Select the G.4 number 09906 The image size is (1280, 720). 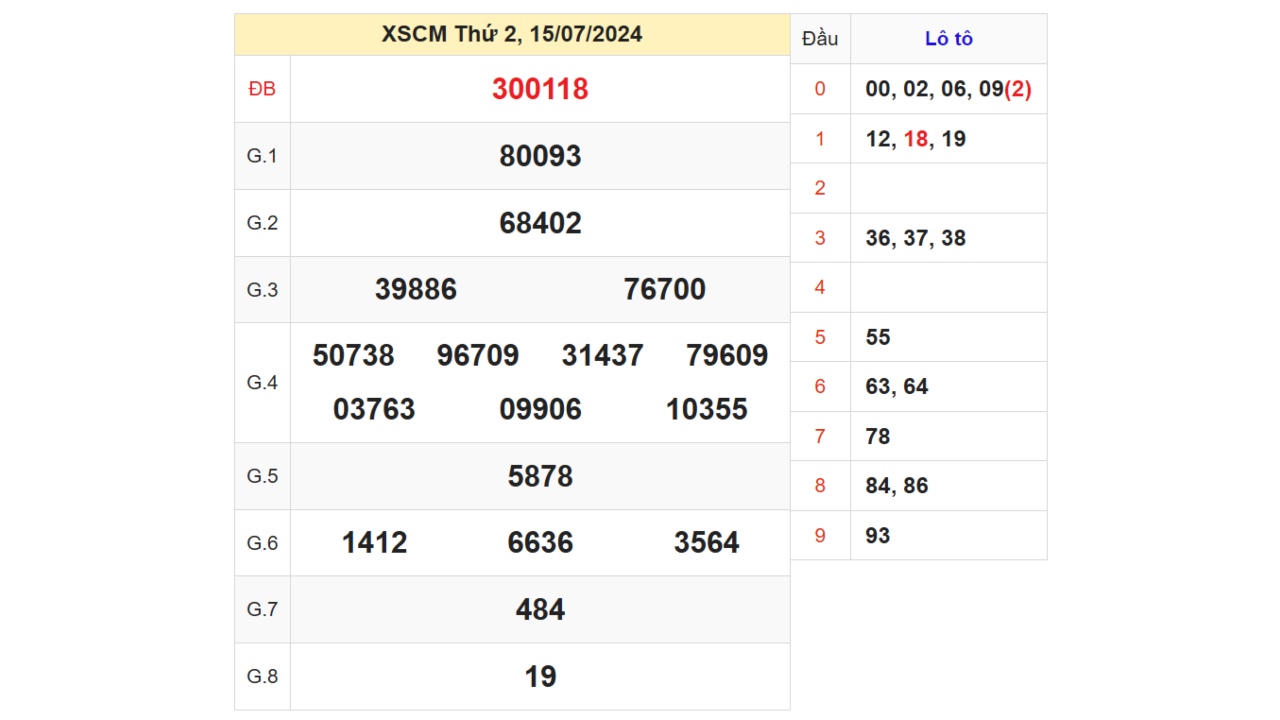pos(540,410)
